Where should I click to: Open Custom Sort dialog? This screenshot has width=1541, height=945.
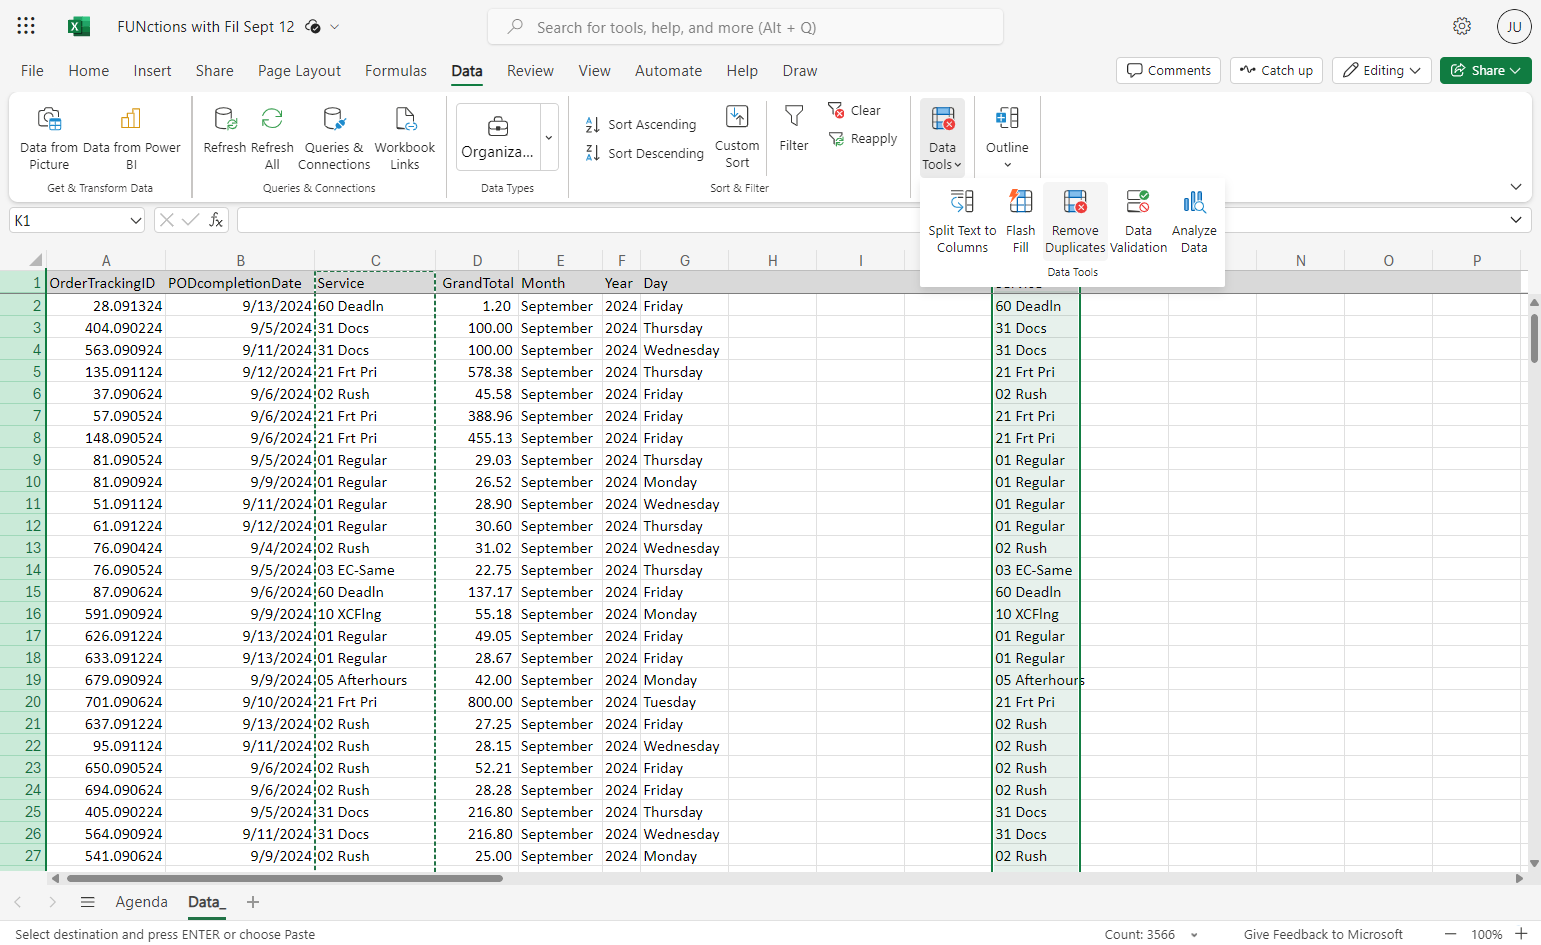click(737, 138)
